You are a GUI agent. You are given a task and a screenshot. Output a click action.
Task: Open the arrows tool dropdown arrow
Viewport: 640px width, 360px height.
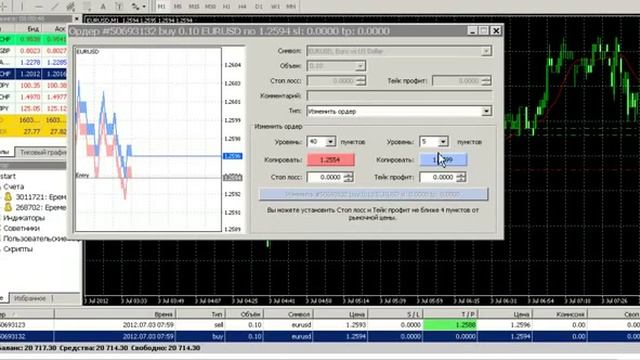pos(144,6)
